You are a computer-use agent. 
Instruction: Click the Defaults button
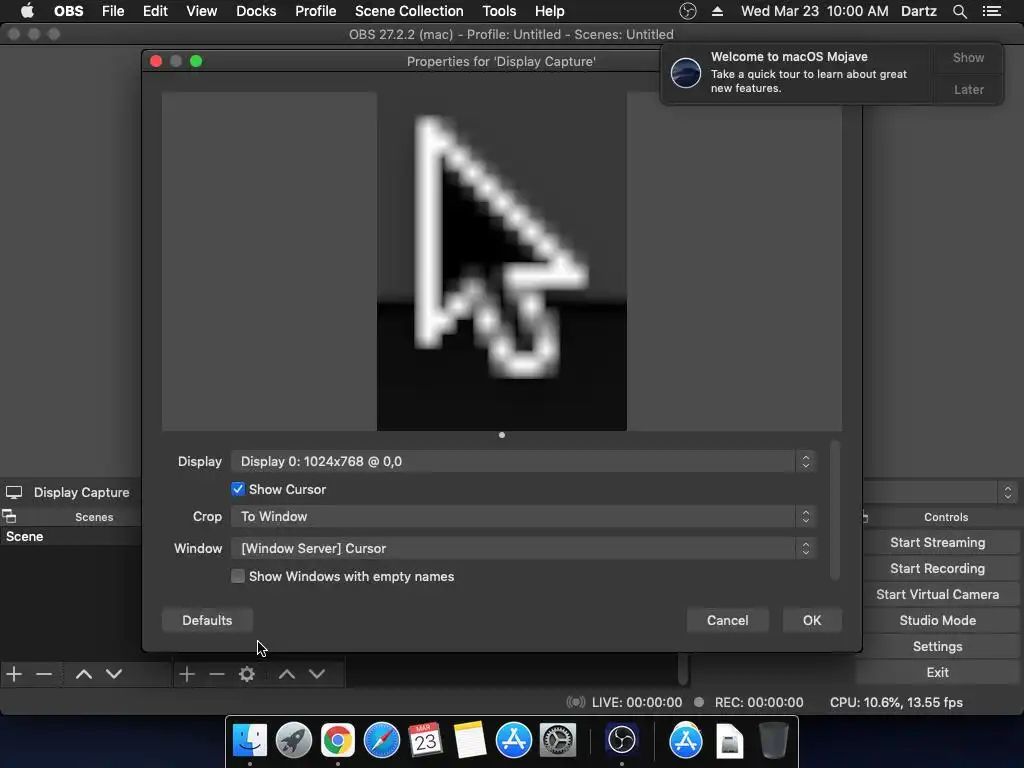coord(207,620)
